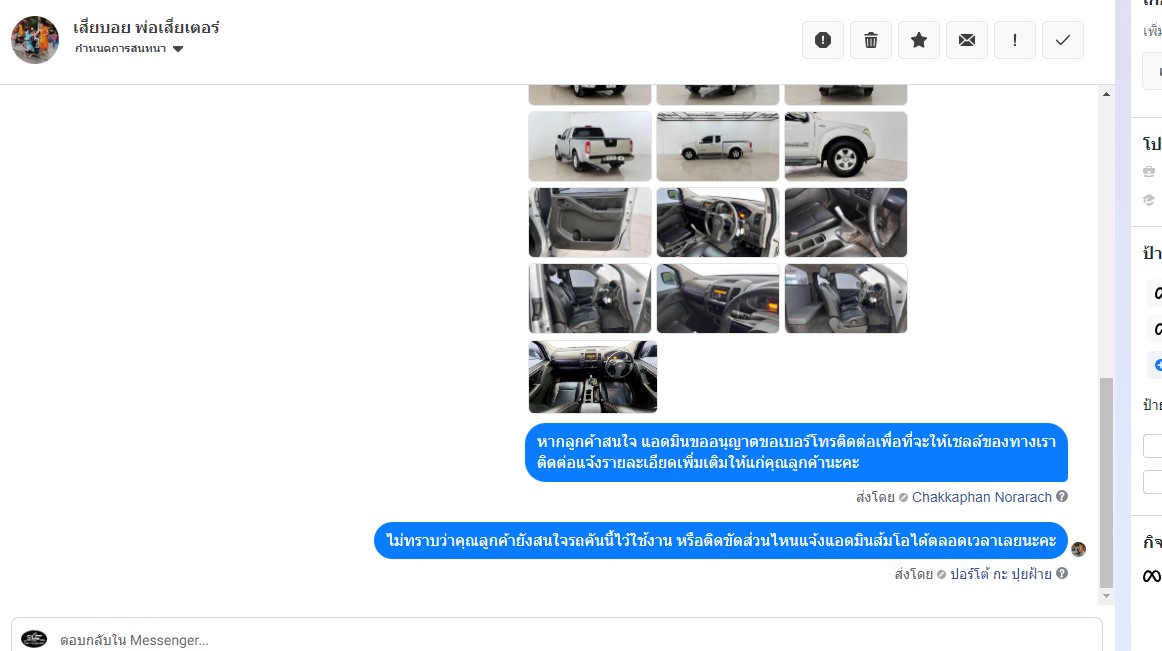
Task: Click help icon next to Chakkaphan Norarach
Action: point(1062,497)
